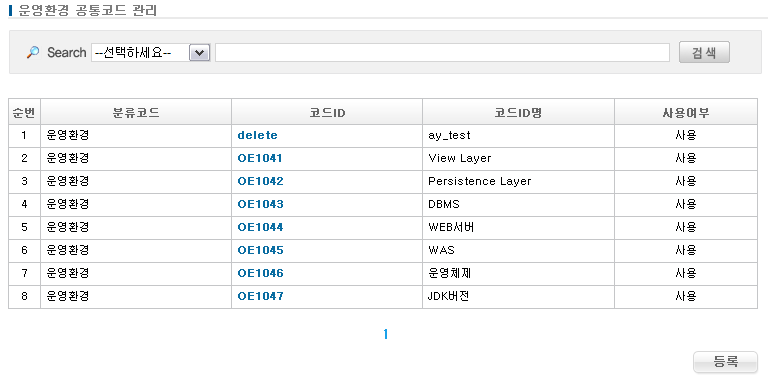The image size is (773, 378).
Task: Click the 등록 register button
Action: 725,362
